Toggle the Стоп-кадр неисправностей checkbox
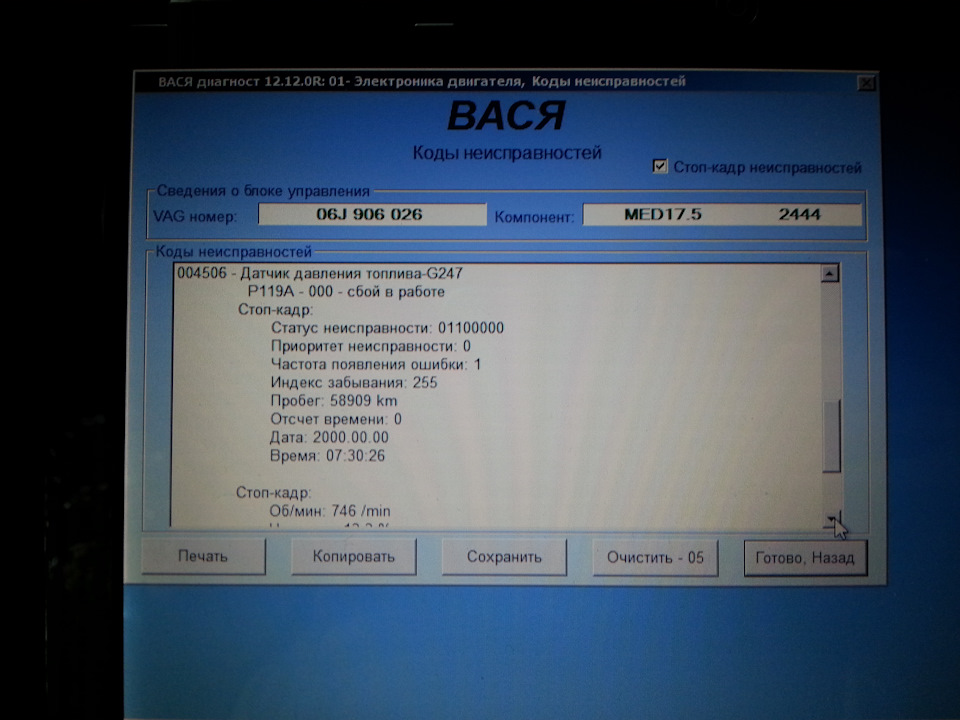This screenshot has width=960, height=720. [x=659, y=167]
